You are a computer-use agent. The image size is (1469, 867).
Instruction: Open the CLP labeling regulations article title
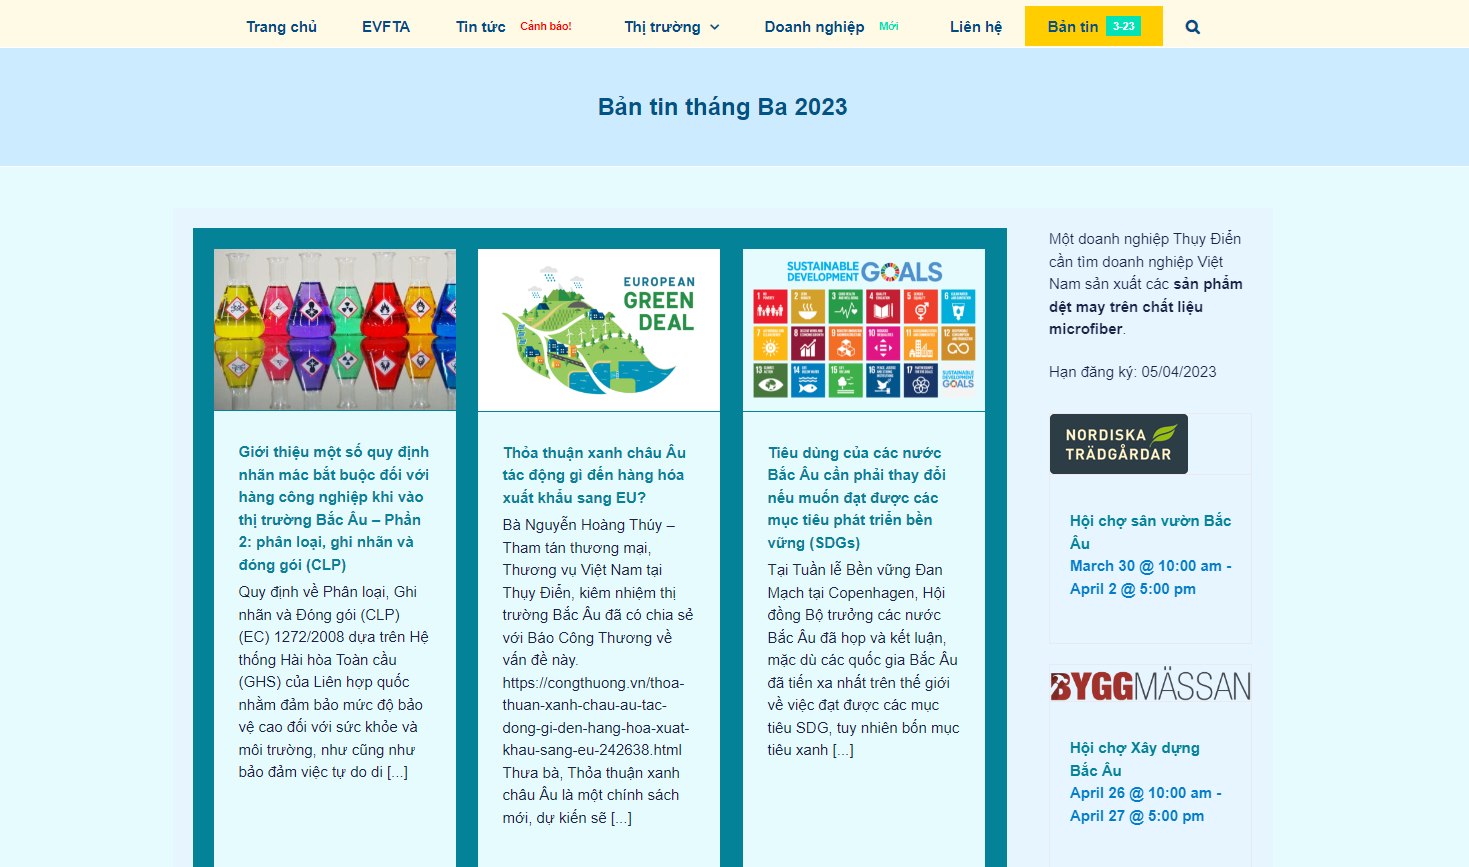[x=333, y=508]
